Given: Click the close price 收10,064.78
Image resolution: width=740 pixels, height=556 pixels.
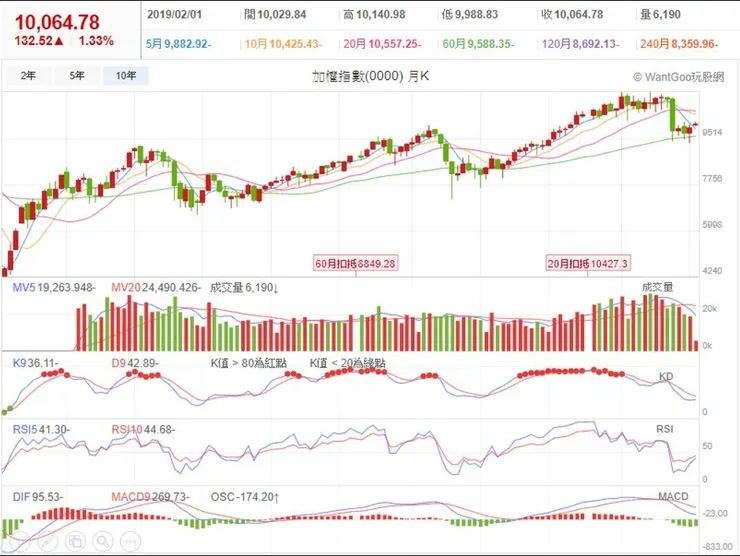Looking at the screenshot, I should pyautogui.click(x=572, y=15).
